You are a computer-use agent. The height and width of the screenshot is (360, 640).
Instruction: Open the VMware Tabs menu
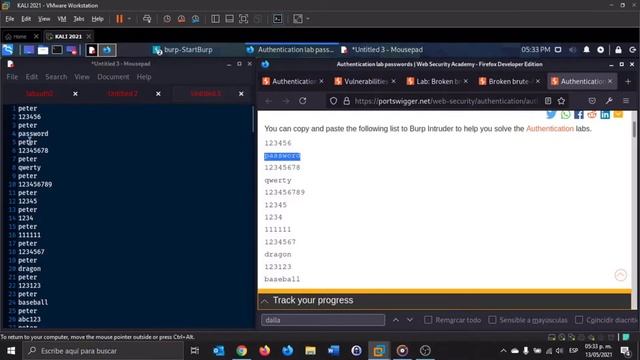(x=79, y=19)
